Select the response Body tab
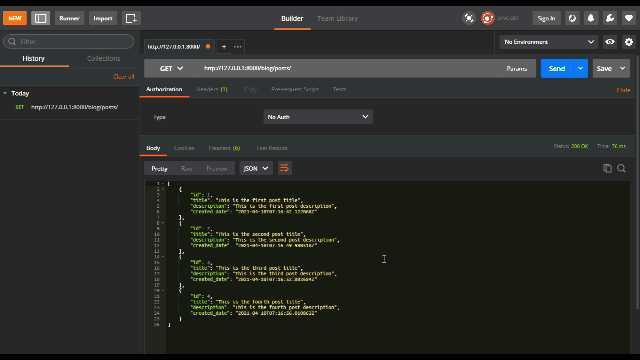This screenshot has width=640, height=360. tap(153, 148)
